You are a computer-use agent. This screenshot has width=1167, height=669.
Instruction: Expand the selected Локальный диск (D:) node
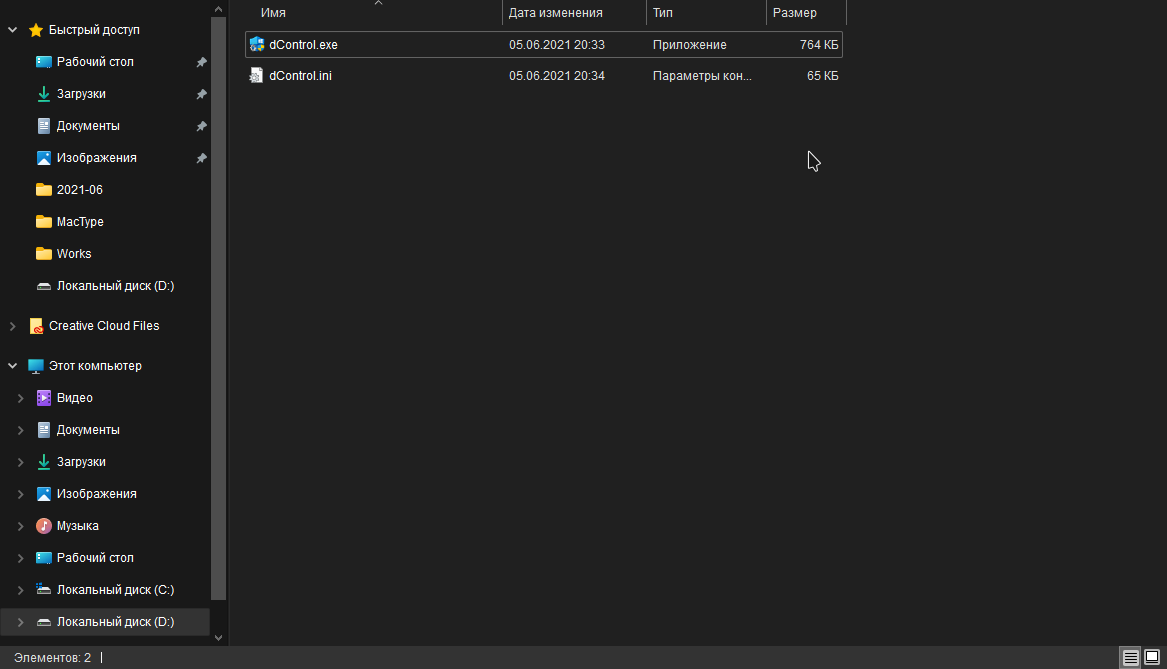click(21, 622)
